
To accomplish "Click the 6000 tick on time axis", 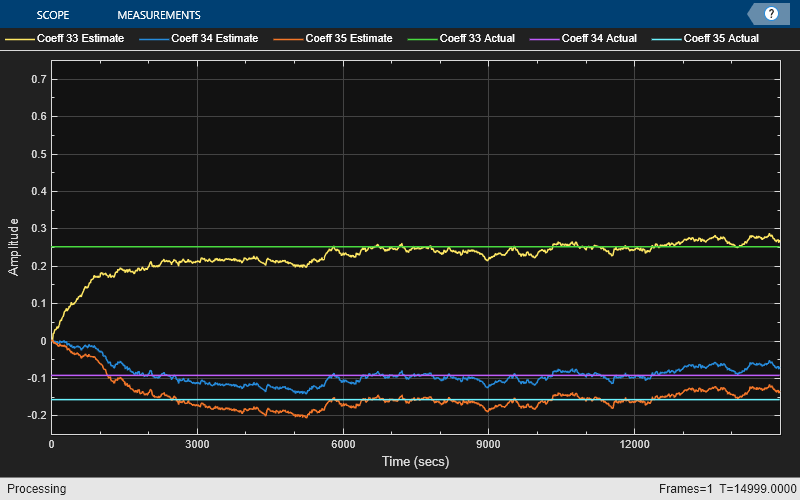I will [x=343, y=443].
